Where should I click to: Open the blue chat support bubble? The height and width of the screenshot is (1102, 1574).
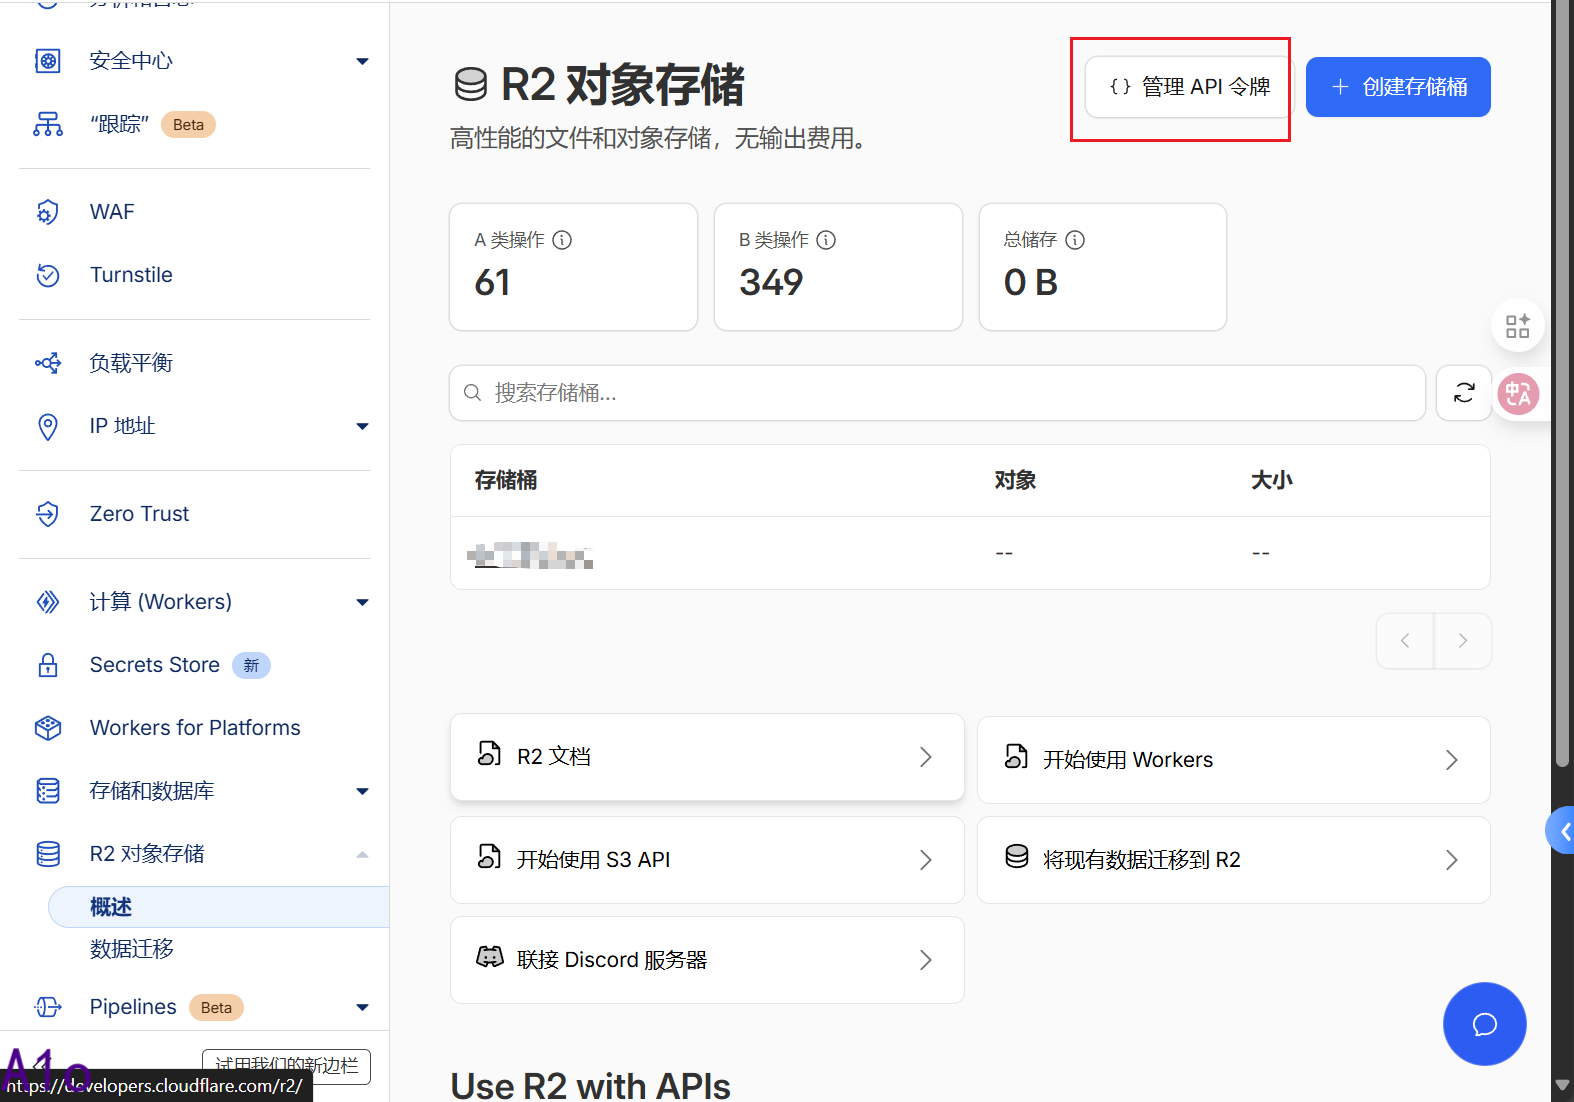click(x=1484, y=1024)
